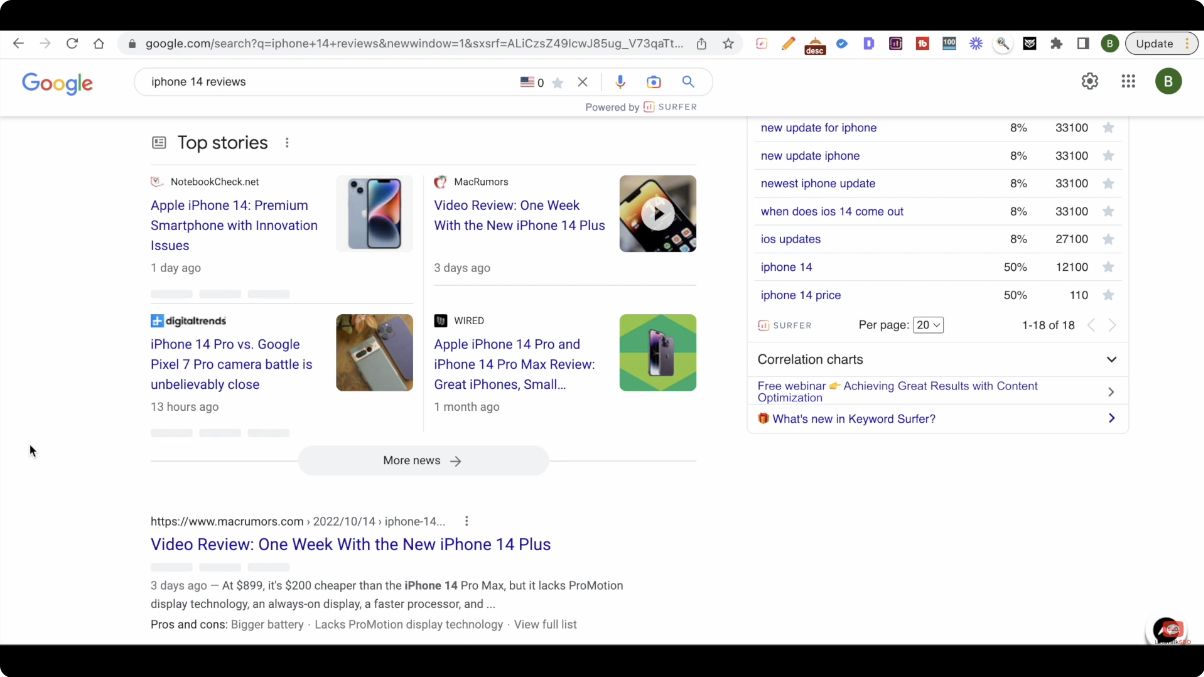Star the 'new update iphone' keyword
Screen dimensions: 1204x677
(x=1108, y=155)
